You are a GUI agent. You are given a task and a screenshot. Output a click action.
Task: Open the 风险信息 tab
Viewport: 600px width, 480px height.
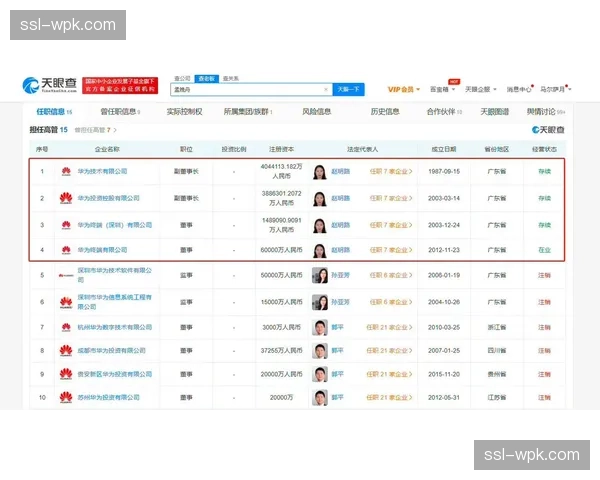click(x=316, y=112)
